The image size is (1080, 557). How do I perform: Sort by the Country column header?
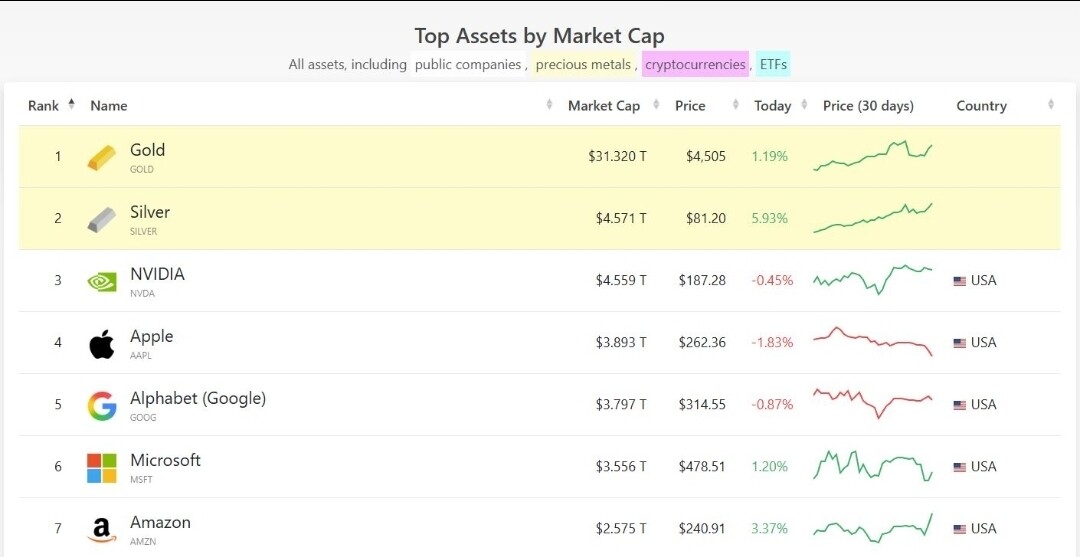point(981,106)
